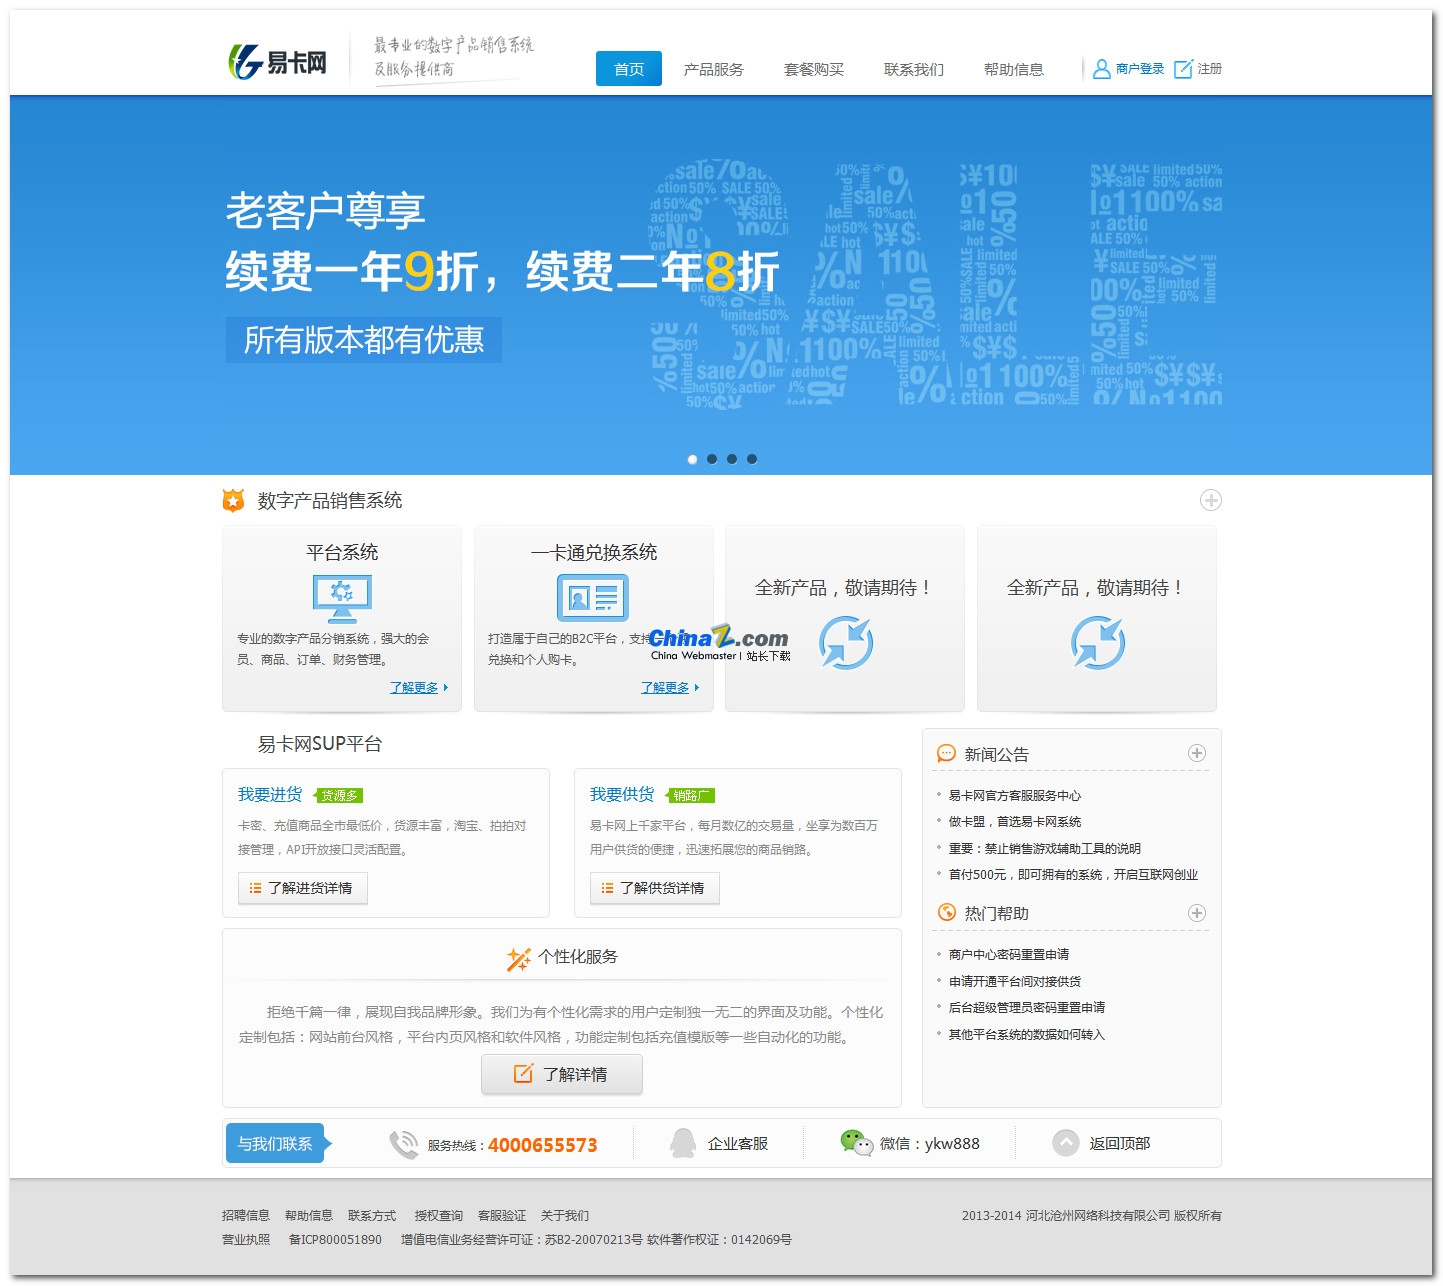Open the 我要进货 link
Viewport: 1443px width, 1286px height.
pos(270,794)
